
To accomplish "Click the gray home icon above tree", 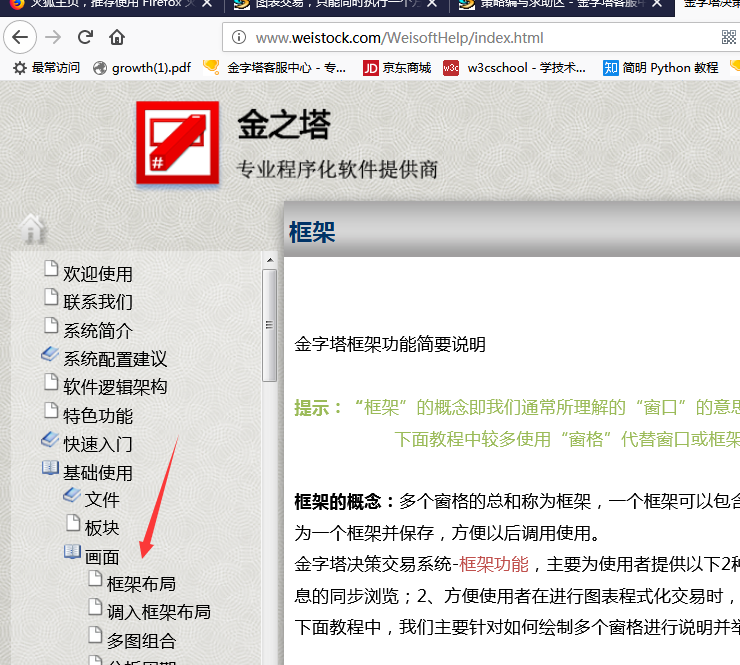I will click(x=32, y=228).
